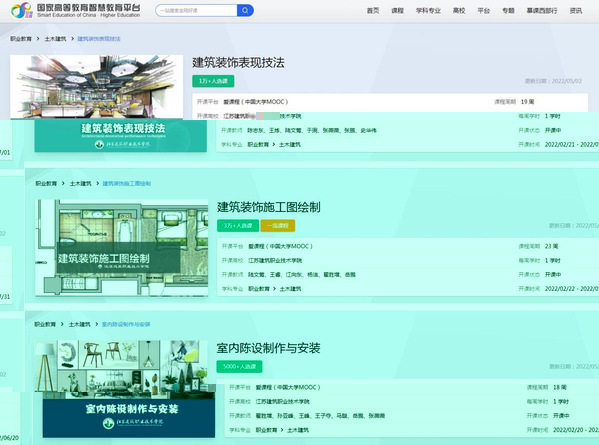Click 土木建筑 in the 建筑装饰施工图绘制 breadcrumb
This screenshot has height=445, width=599.
tap(81, 183)
